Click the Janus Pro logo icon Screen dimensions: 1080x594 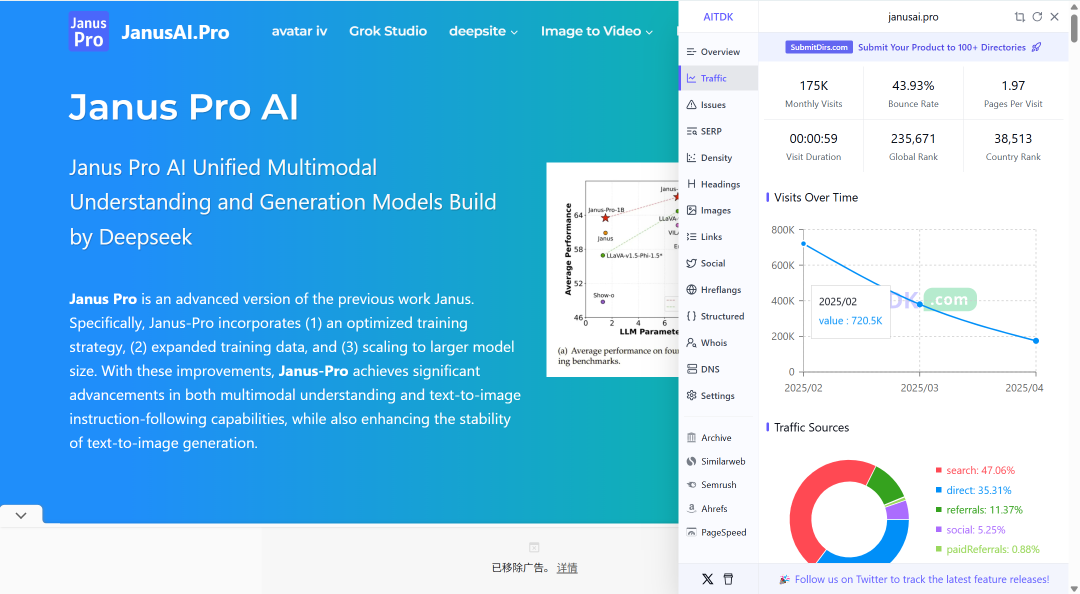(x=89, y=32)
